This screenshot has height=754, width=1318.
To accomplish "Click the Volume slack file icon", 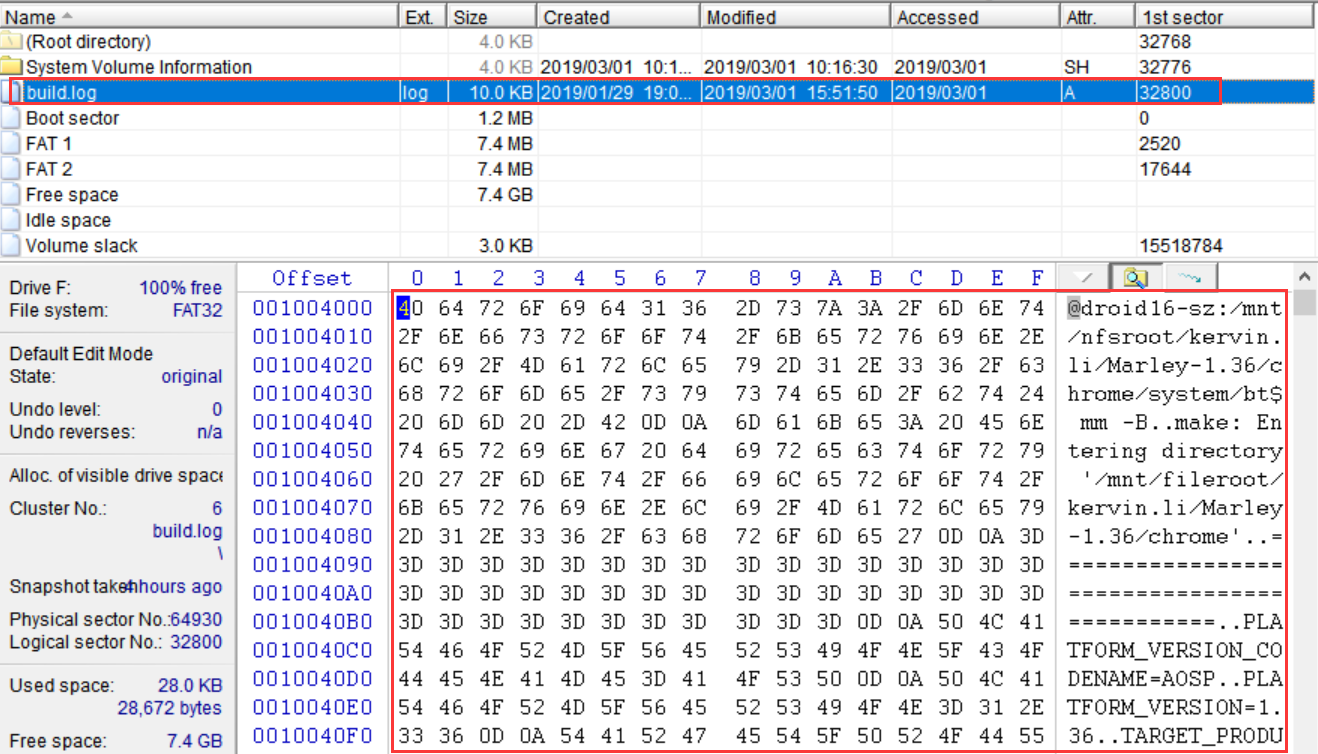I will [11, 246].
